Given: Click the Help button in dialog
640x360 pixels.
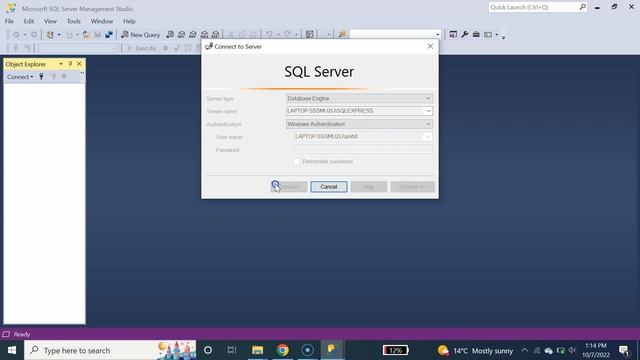Looking at the screenshot, I should tap(369, 187).
